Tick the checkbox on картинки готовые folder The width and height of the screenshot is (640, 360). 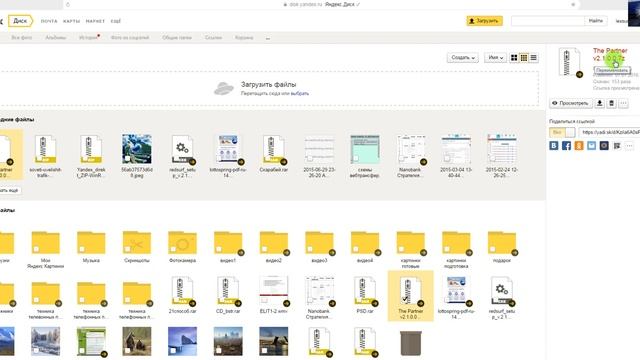click(x=402, y=249)
